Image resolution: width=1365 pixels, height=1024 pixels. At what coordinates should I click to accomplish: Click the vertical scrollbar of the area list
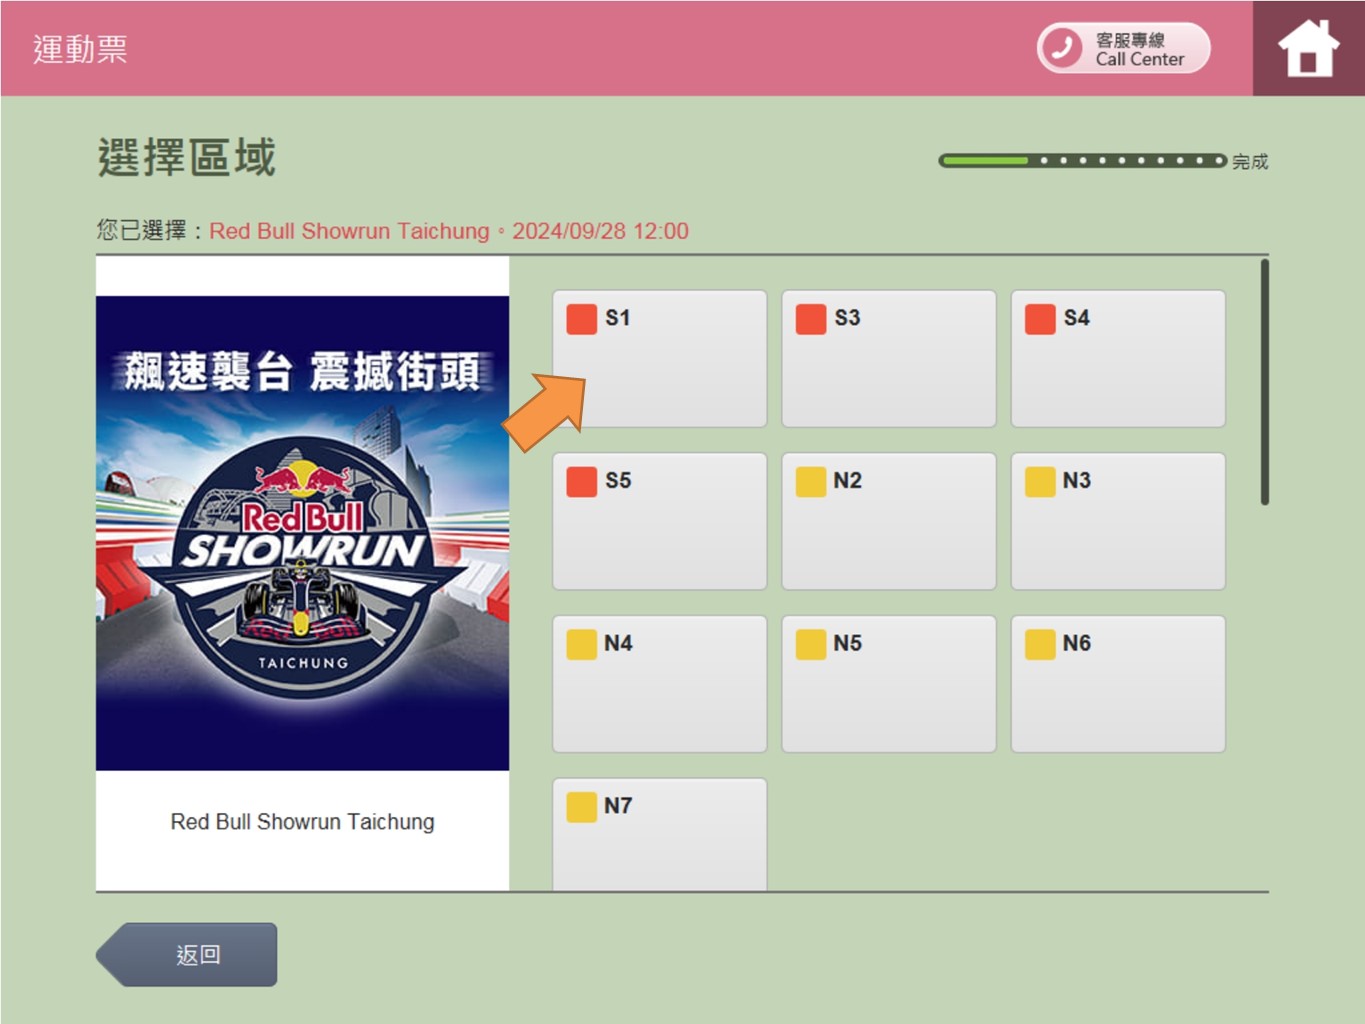1264,382
